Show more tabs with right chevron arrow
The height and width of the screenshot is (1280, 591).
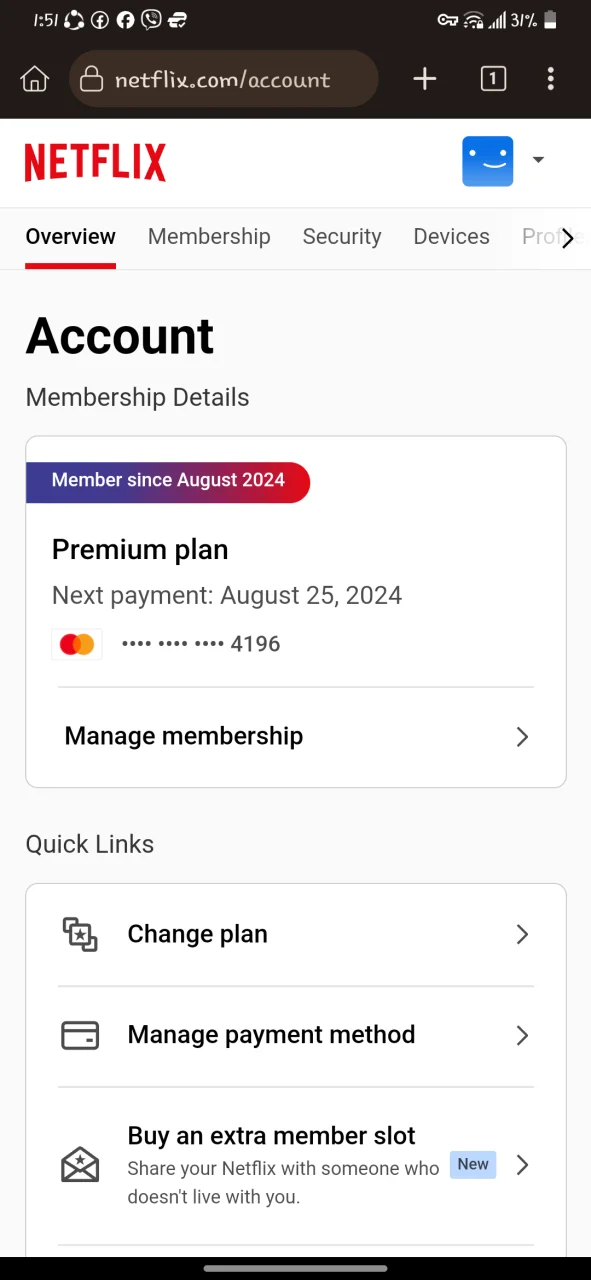(568, 238)
